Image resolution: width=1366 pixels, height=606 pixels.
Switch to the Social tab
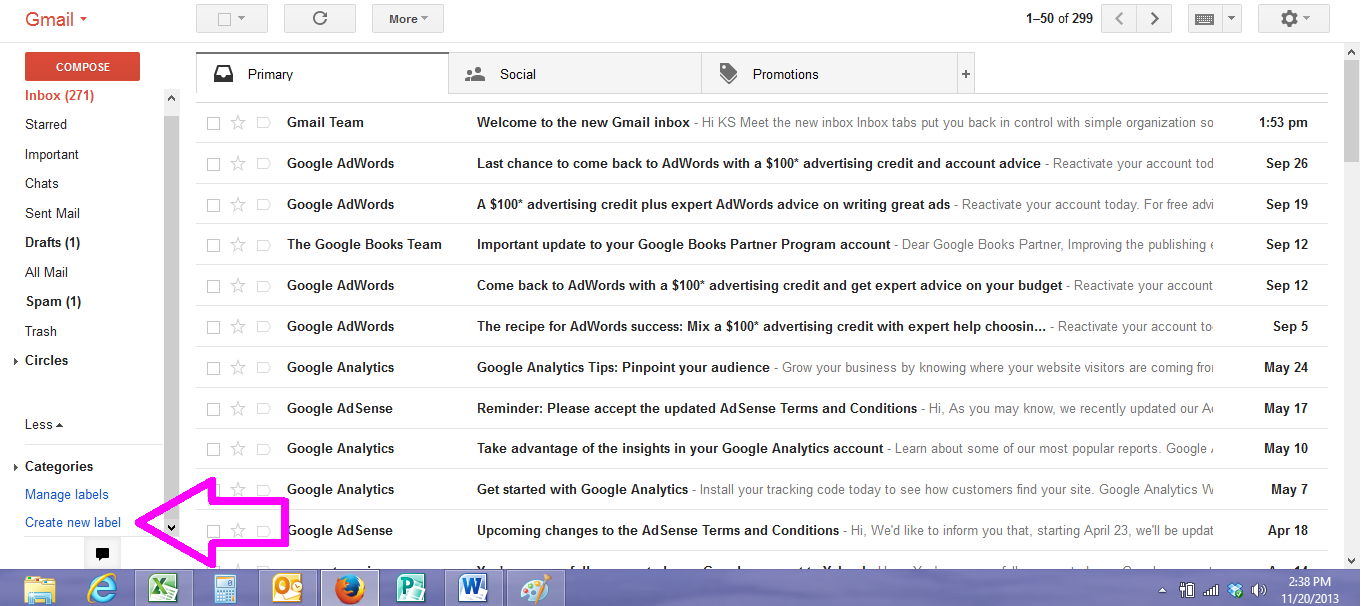point(576,74)
